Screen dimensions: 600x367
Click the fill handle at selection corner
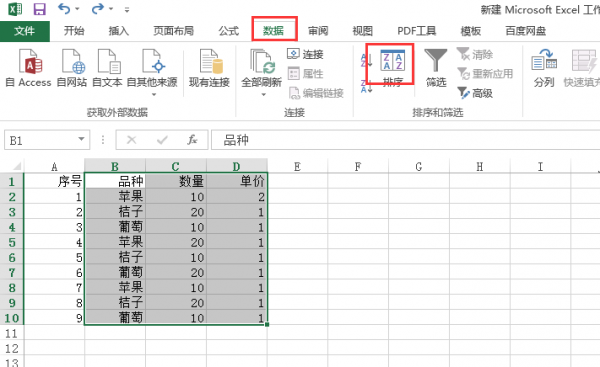tap(267, 325)
